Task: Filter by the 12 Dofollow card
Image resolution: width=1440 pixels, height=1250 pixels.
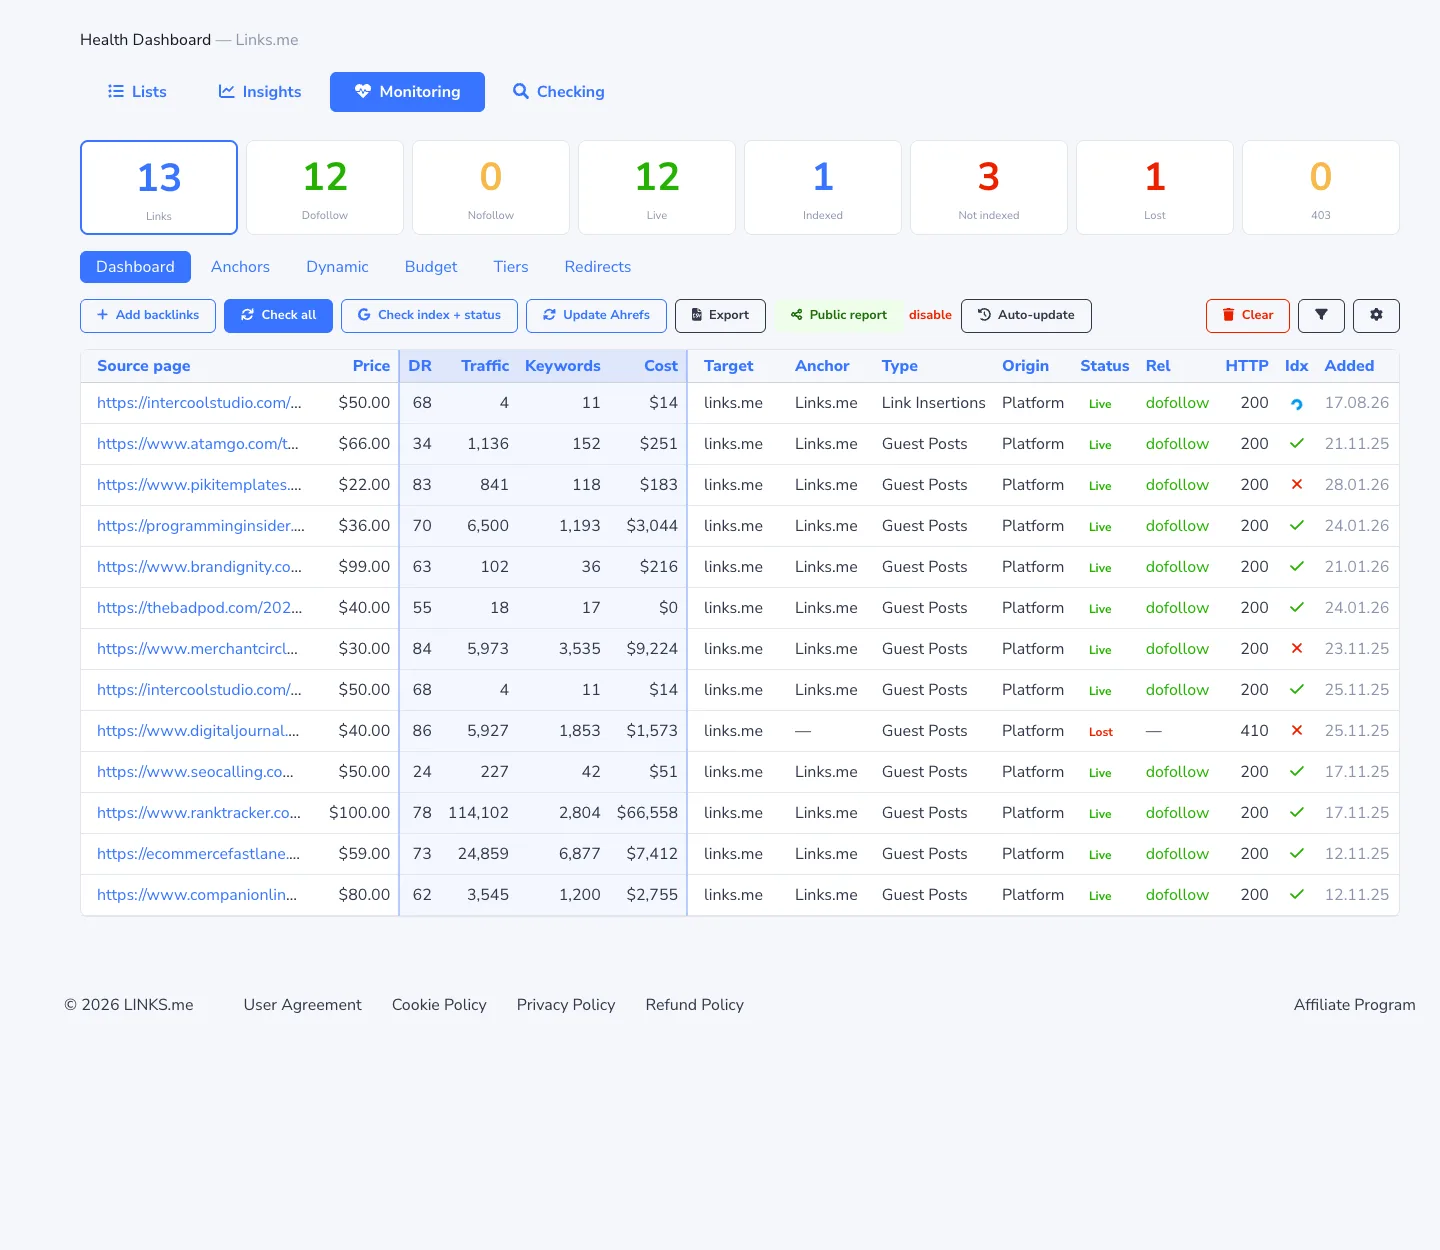Action: pos(325,187)
